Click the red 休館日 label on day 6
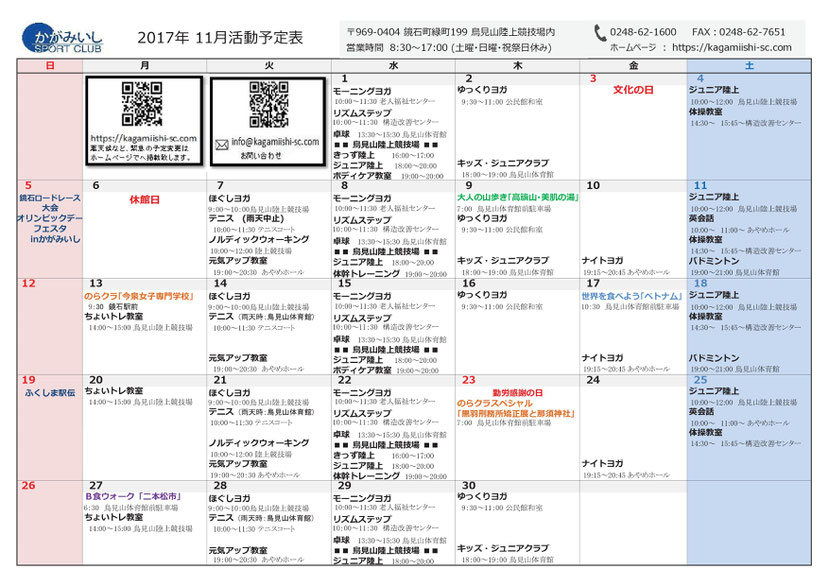Screen dimensions: 829x586 (144, 199)
